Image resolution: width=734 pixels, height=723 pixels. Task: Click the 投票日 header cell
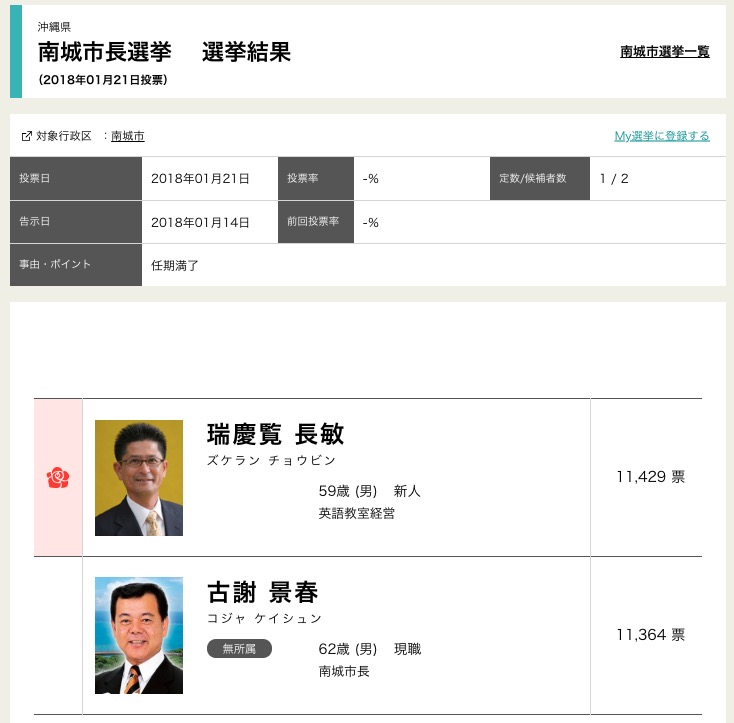point(76,179)
